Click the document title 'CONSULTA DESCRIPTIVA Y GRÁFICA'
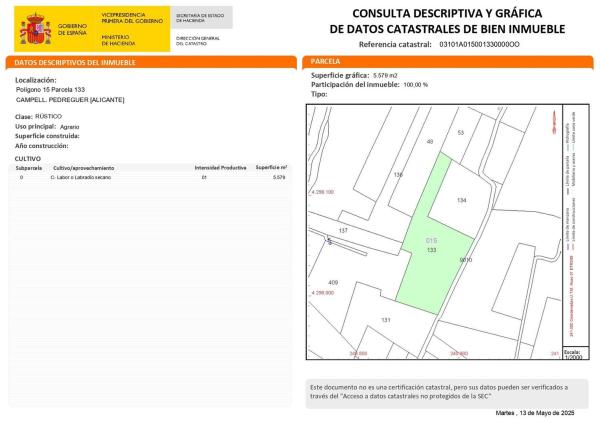This screenshot has height=423, width=600. pyautogui.click(x=447, y=13)
